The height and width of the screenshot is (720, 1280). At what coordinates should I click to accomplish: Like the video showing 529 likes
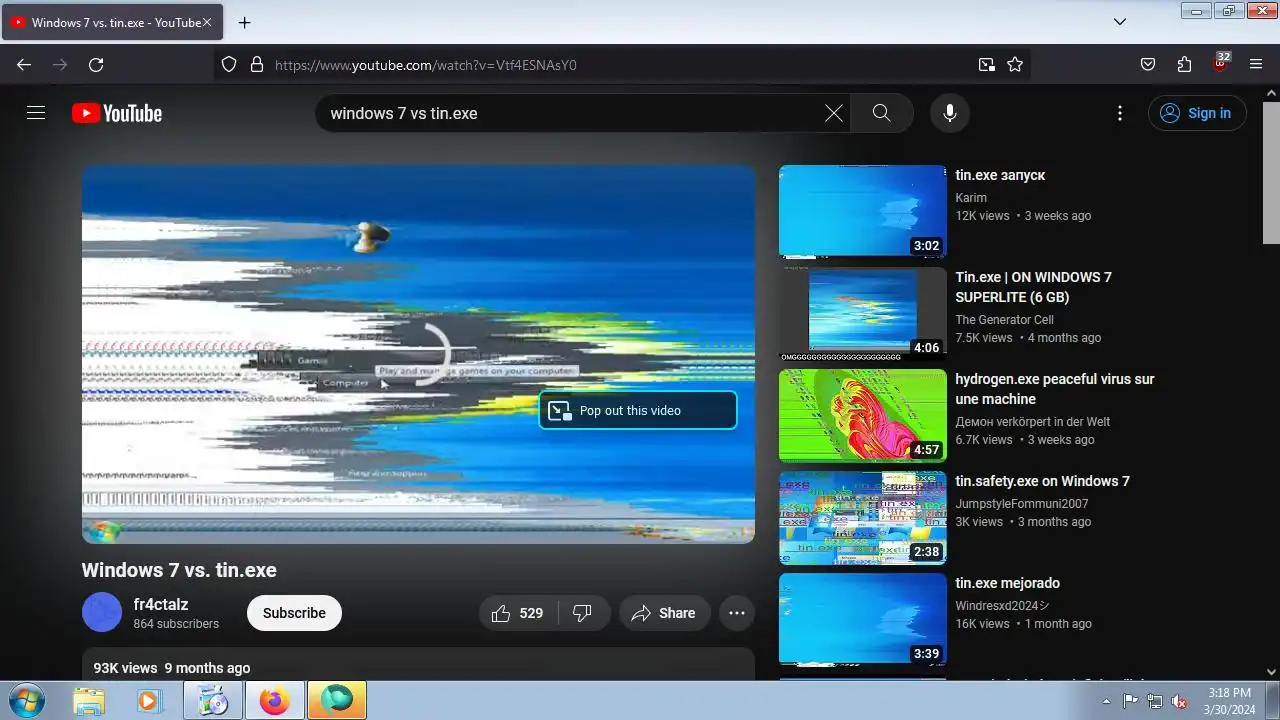tap(517, 613)
